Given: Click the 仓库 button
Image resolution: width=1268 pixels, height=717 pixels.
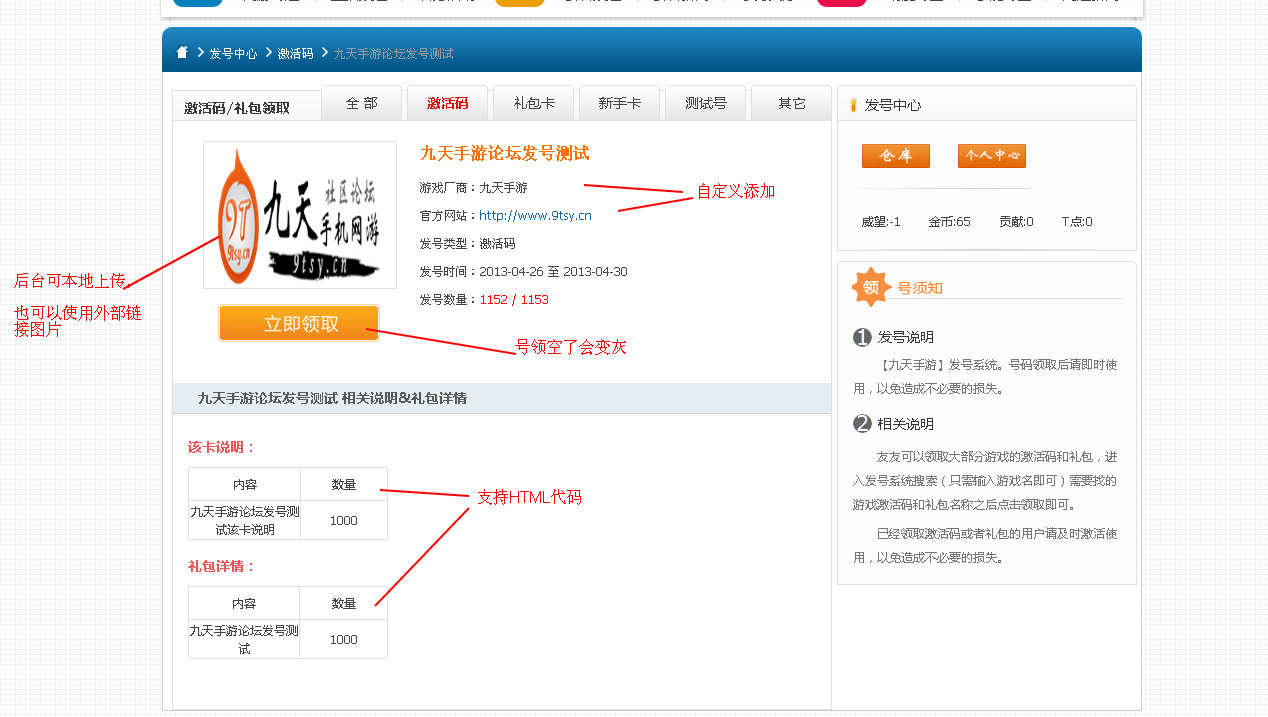Looking at the screenshot, I should pos(896,156).
